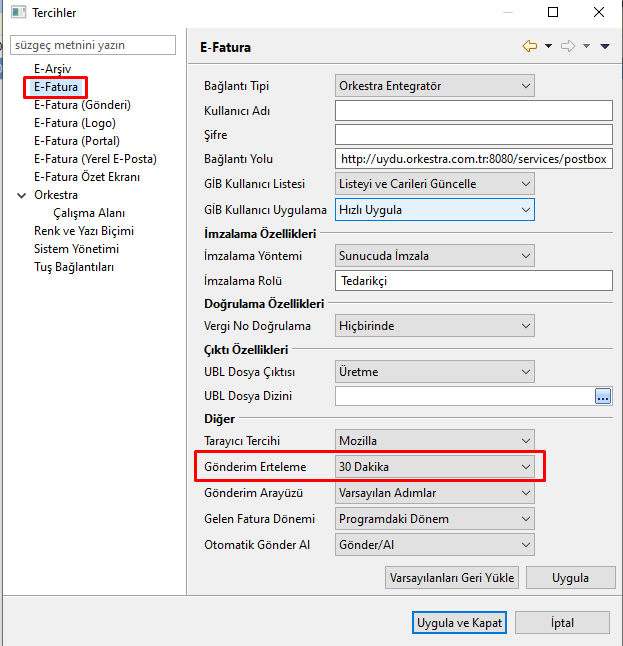The image size is (623, 646).
Task: Click the İptal button
Action: click(562, 623)
